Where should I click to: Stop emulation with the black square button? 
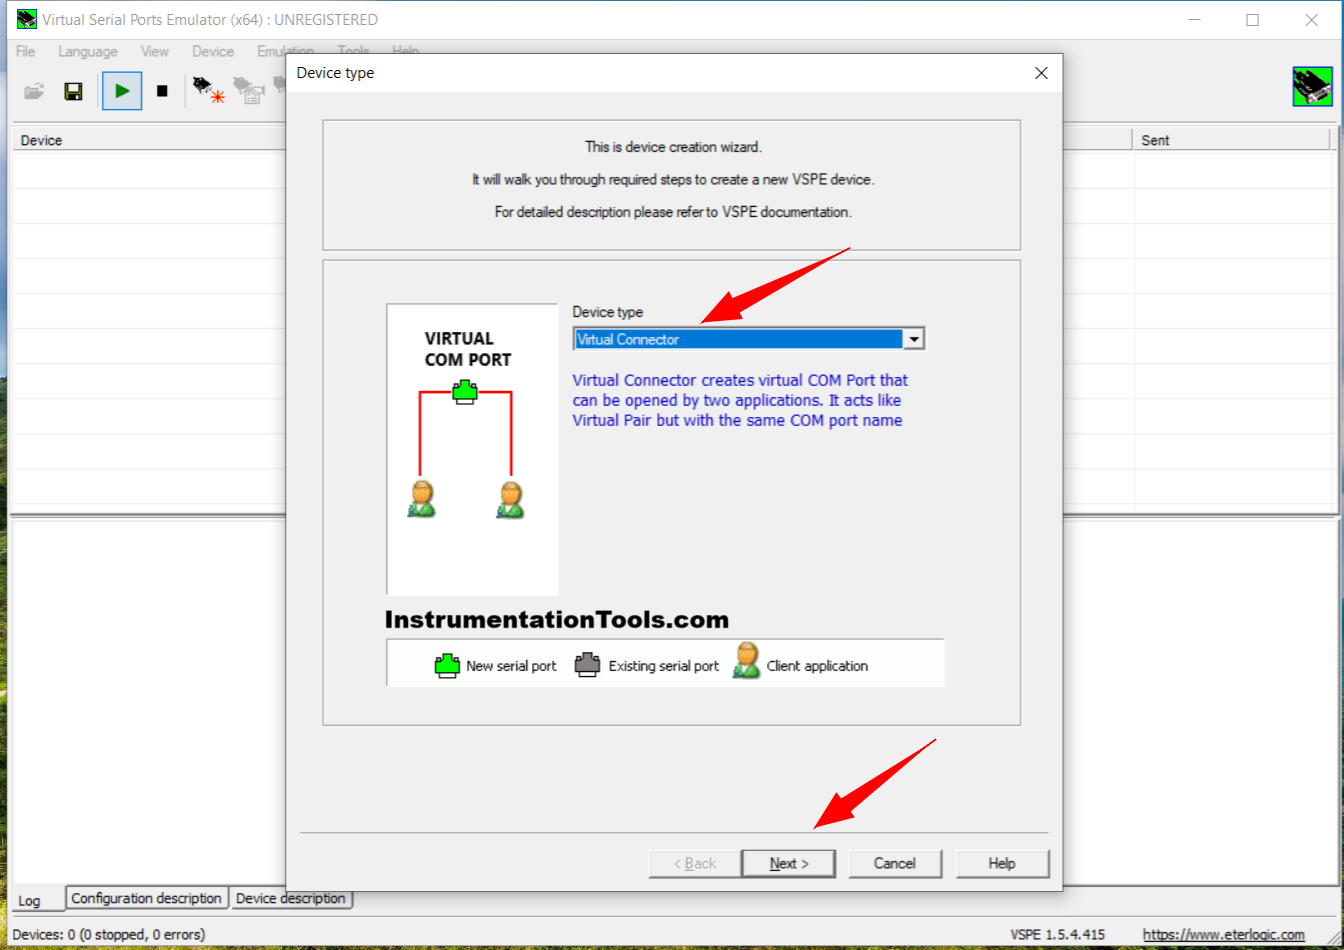click(162, 91)
